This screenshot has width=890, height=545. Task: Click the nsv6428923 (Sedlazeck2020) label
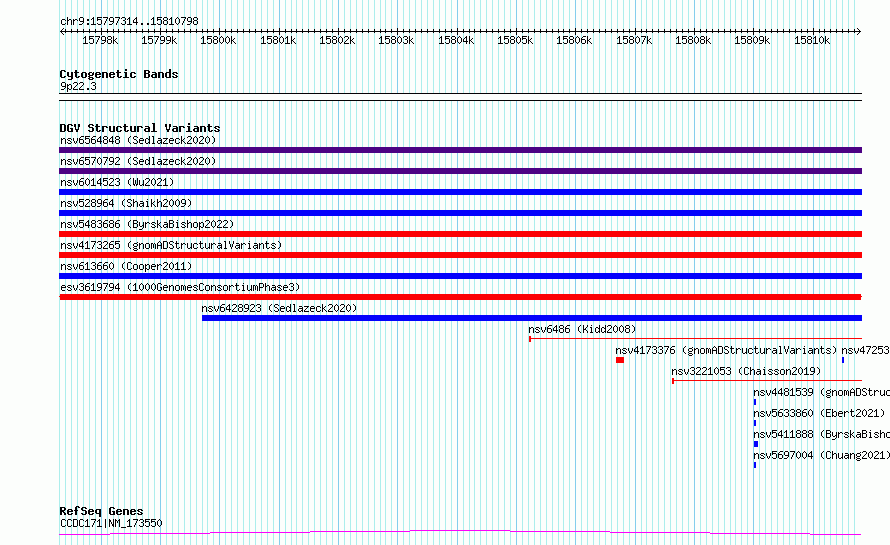tap(279, 308)
